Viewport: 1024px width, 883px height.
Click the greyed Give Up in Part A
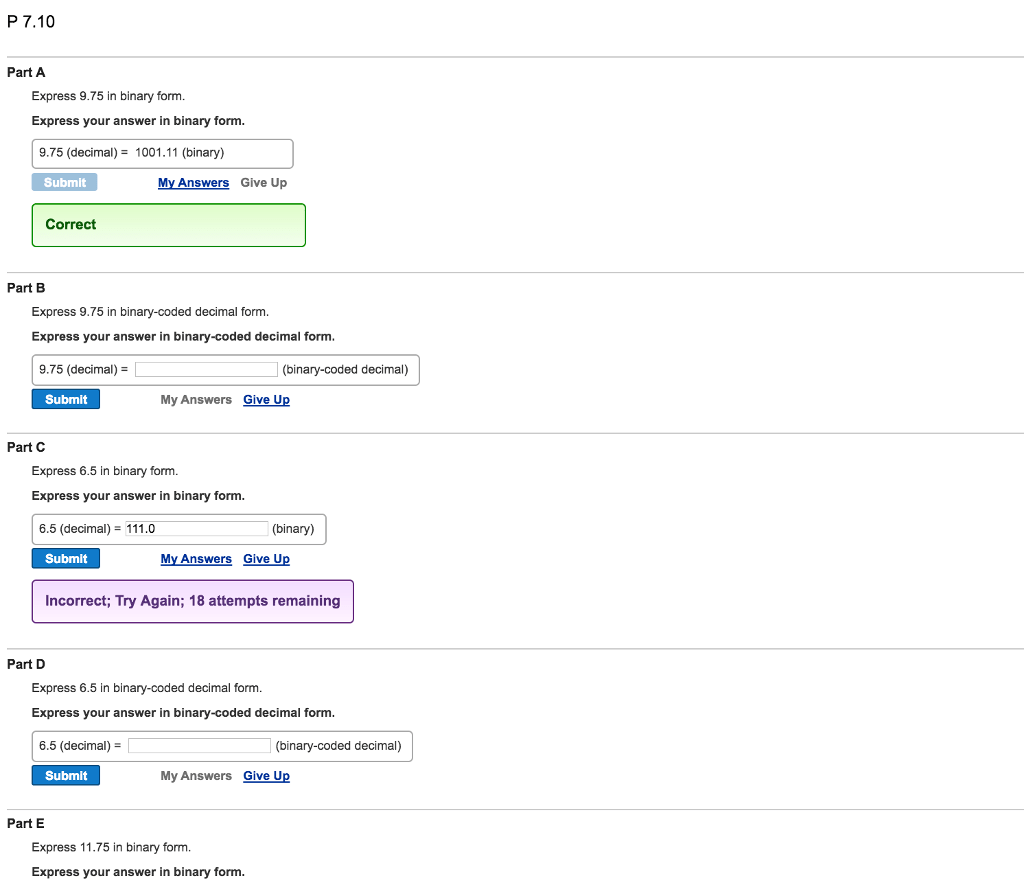pos(264,183)
